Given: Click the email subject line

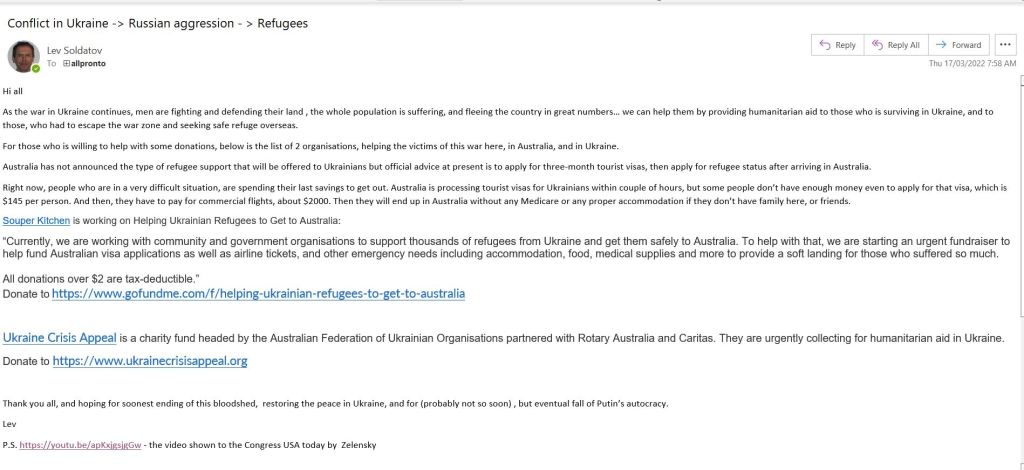Looking at the screenshot, I should [x=157, y=22].
